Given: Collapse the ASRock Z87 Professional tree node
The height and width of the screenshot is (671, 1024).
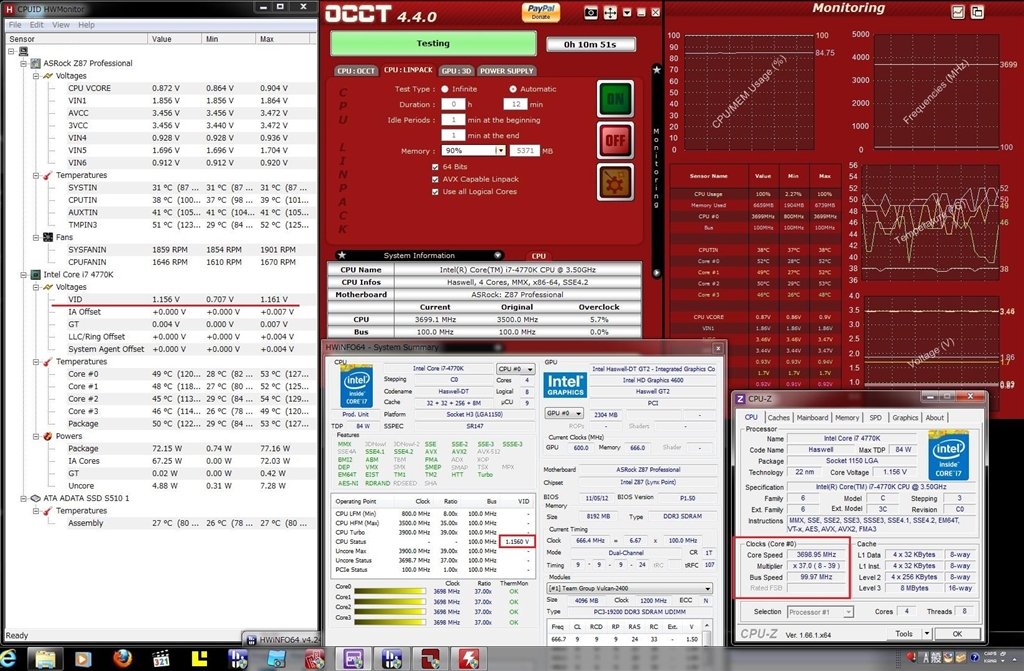Looking at the screenshot, I should click(x=24, y=63).
